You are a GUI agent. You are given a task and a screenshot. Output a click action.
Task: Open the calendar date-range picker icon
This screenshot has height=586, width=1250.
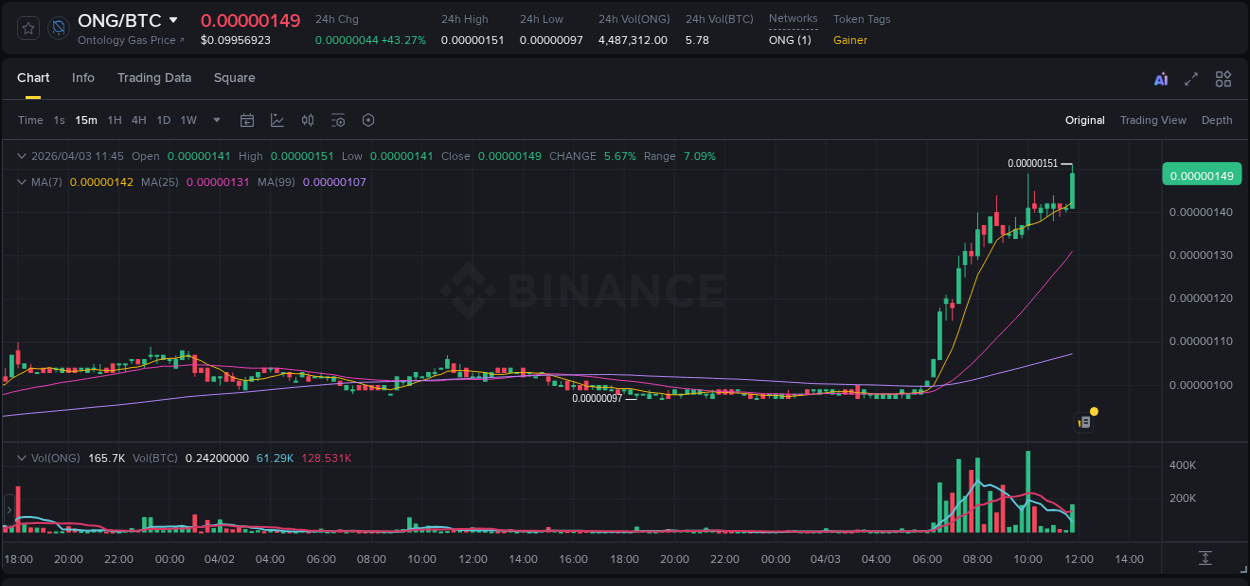click(247, 120)
